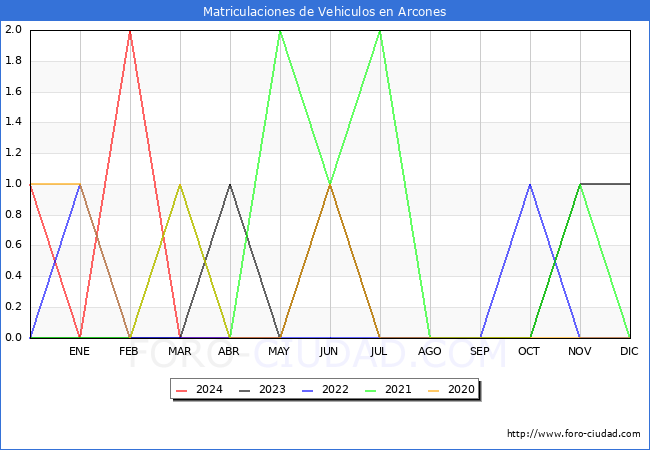Click the dark gray 2023 peak at ABR
The image size is (650, 450).
click(x=230, y=185)
